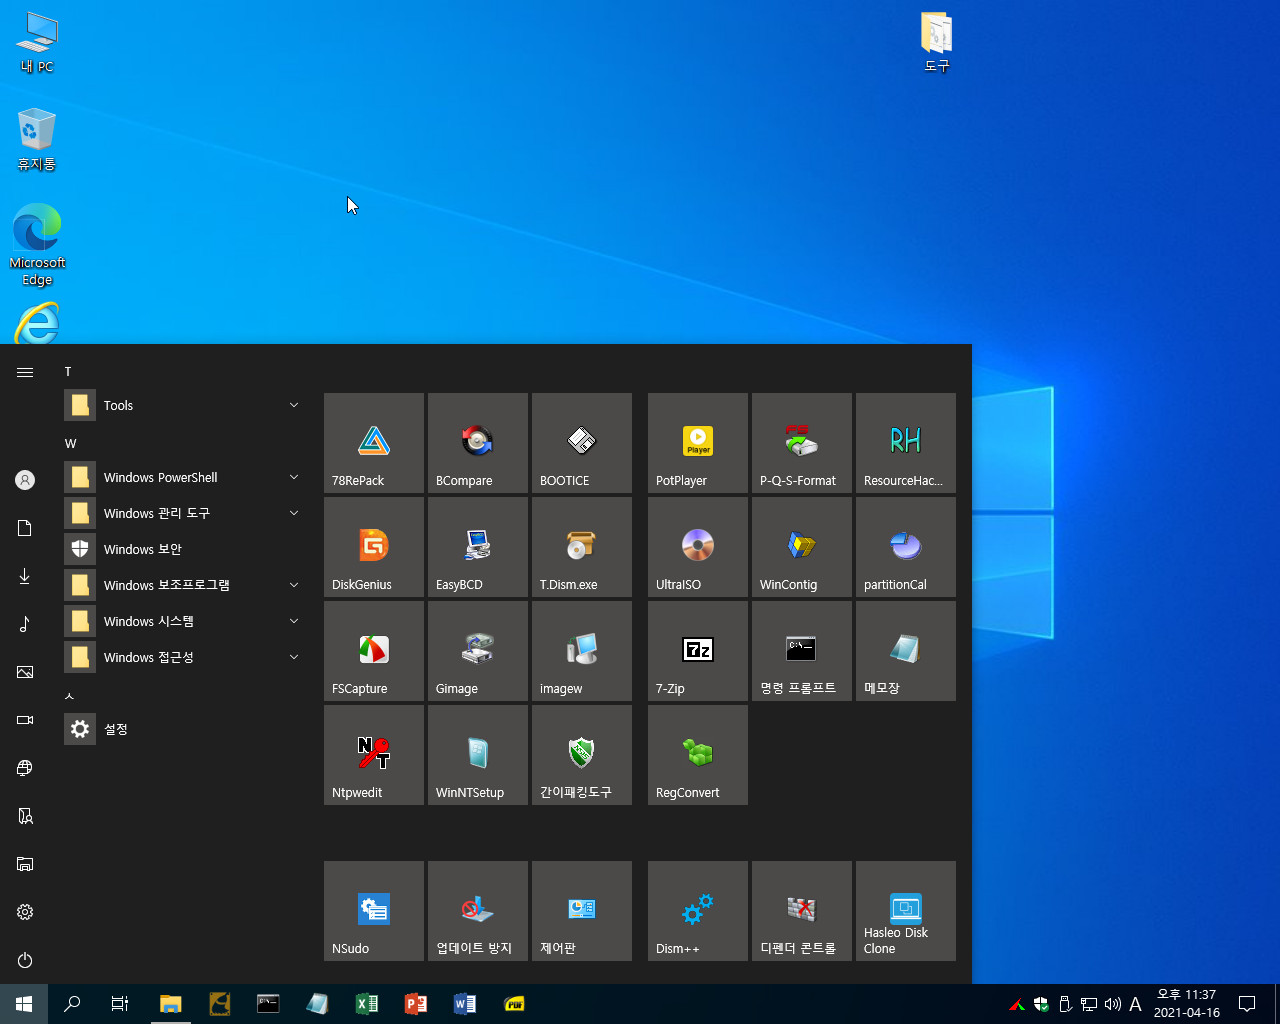Open WinNTSetup tile
The width and height of the screenshot is (1280, 1024).
pos(478,755)
